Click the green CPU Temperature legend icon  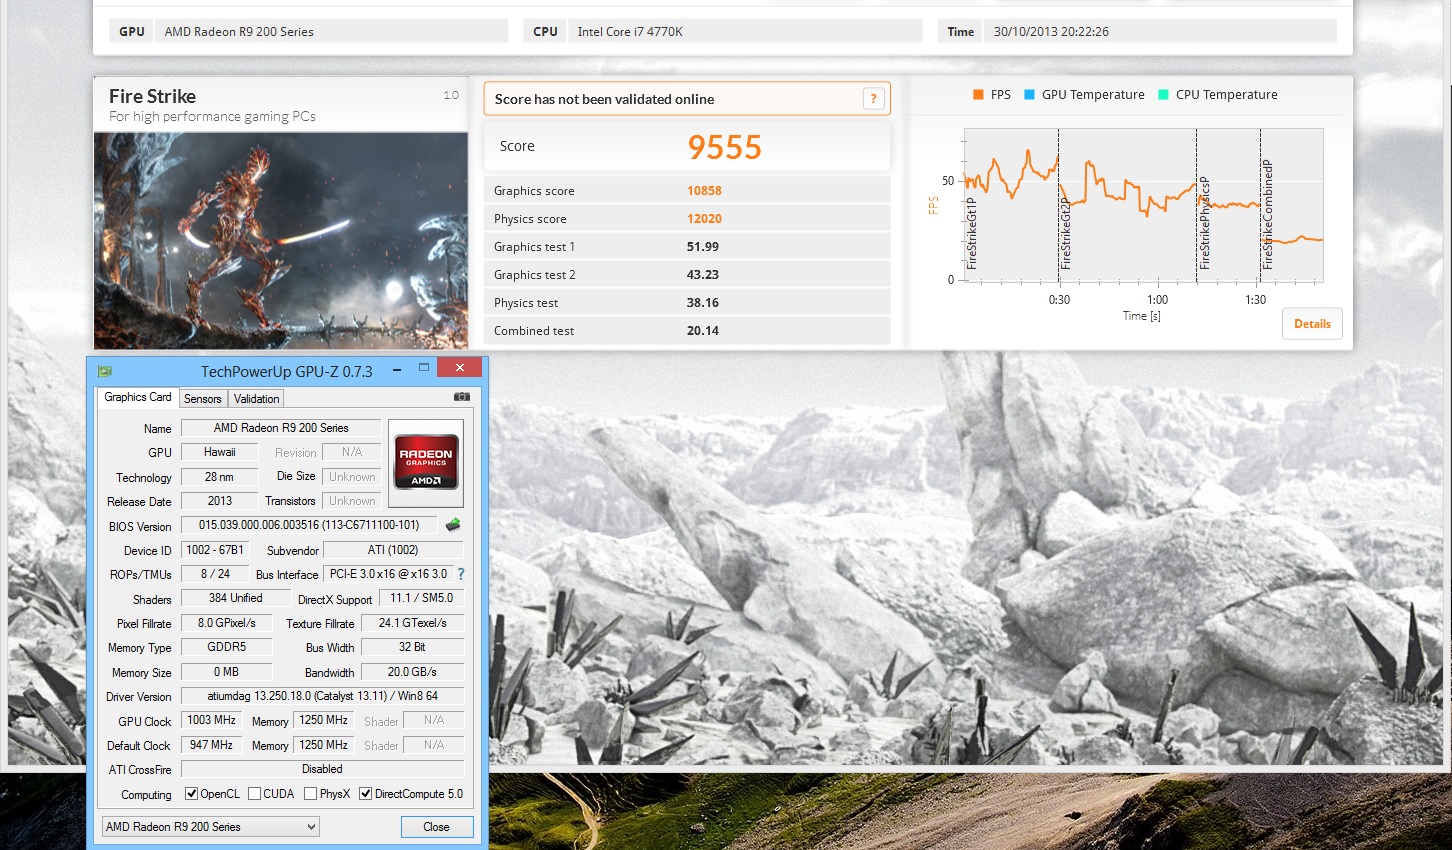pyautogui.click(x=1162, y=94)
